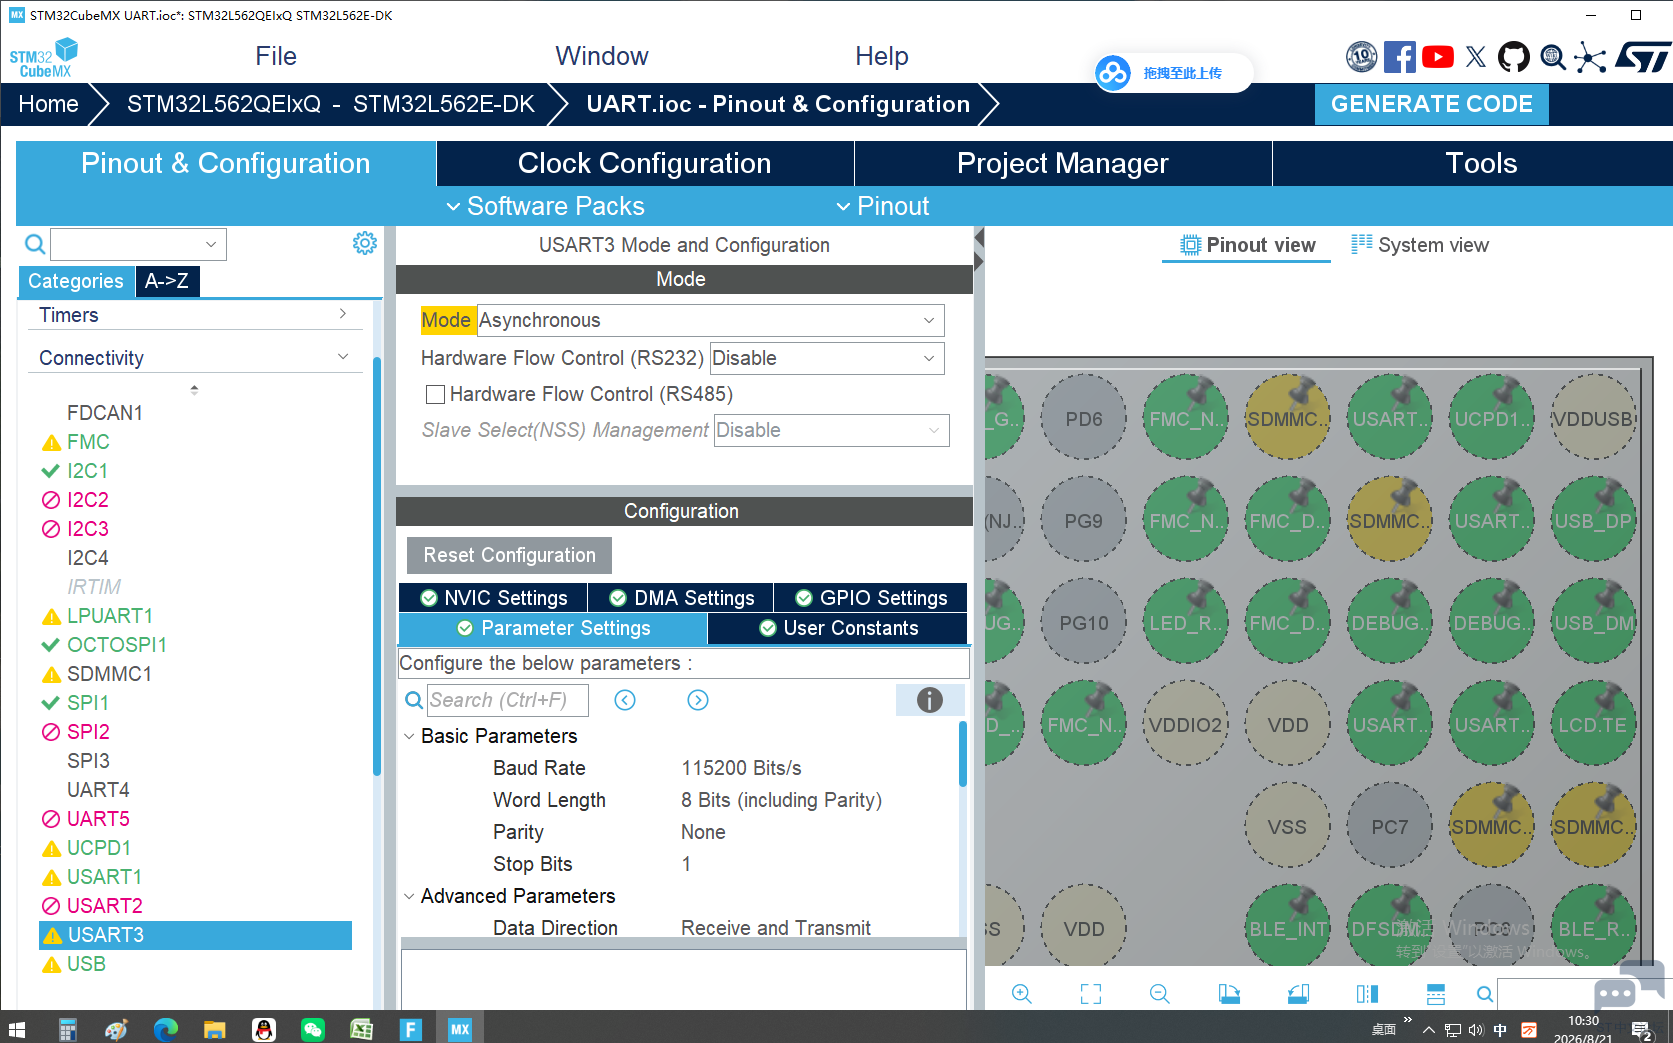
Task: Open Excel from the taskbar
Action: (x=362, y=1029)
